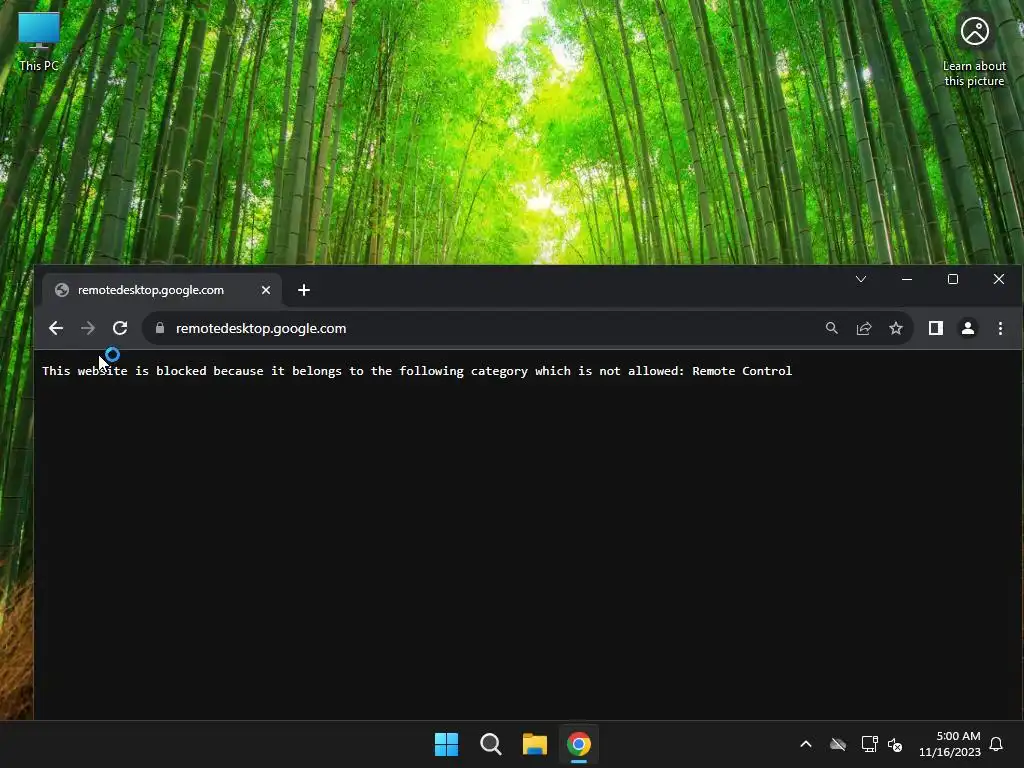Bookmark this tab with the star icon
Screen dimensions: 1024x768
896,328
